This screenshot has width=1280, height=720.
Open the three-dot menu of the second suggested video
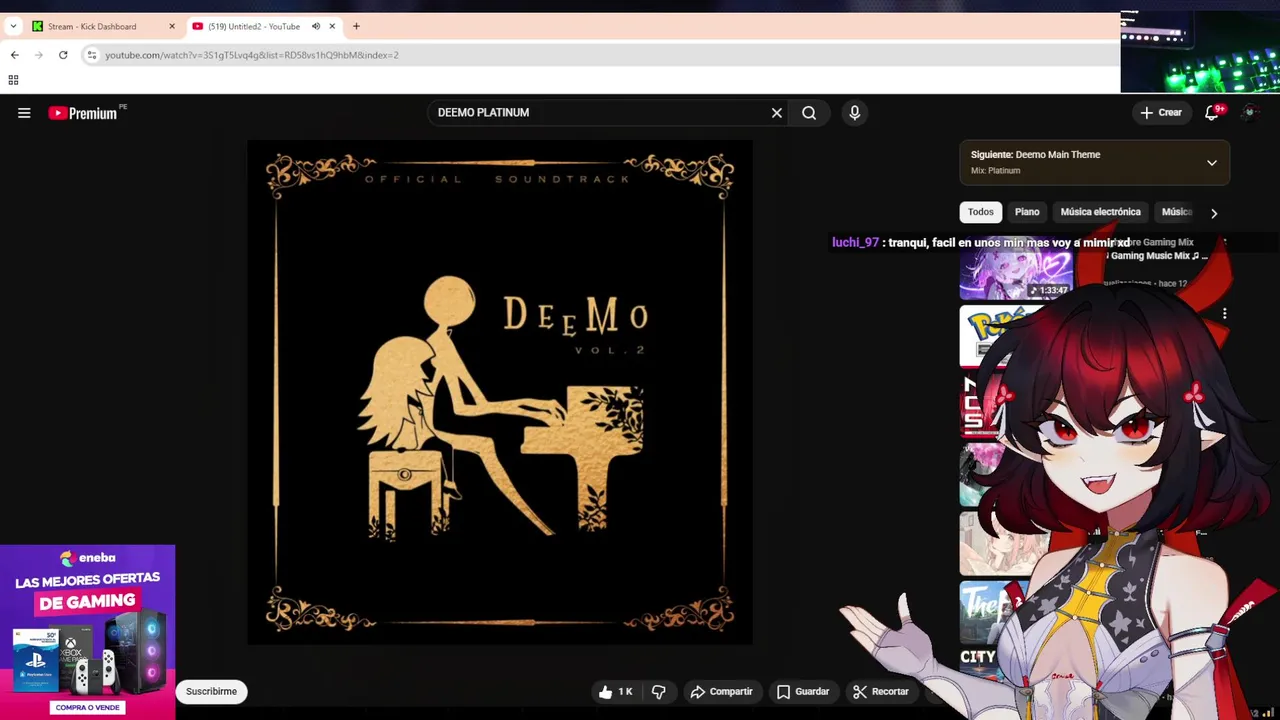tap(1224, 314)
